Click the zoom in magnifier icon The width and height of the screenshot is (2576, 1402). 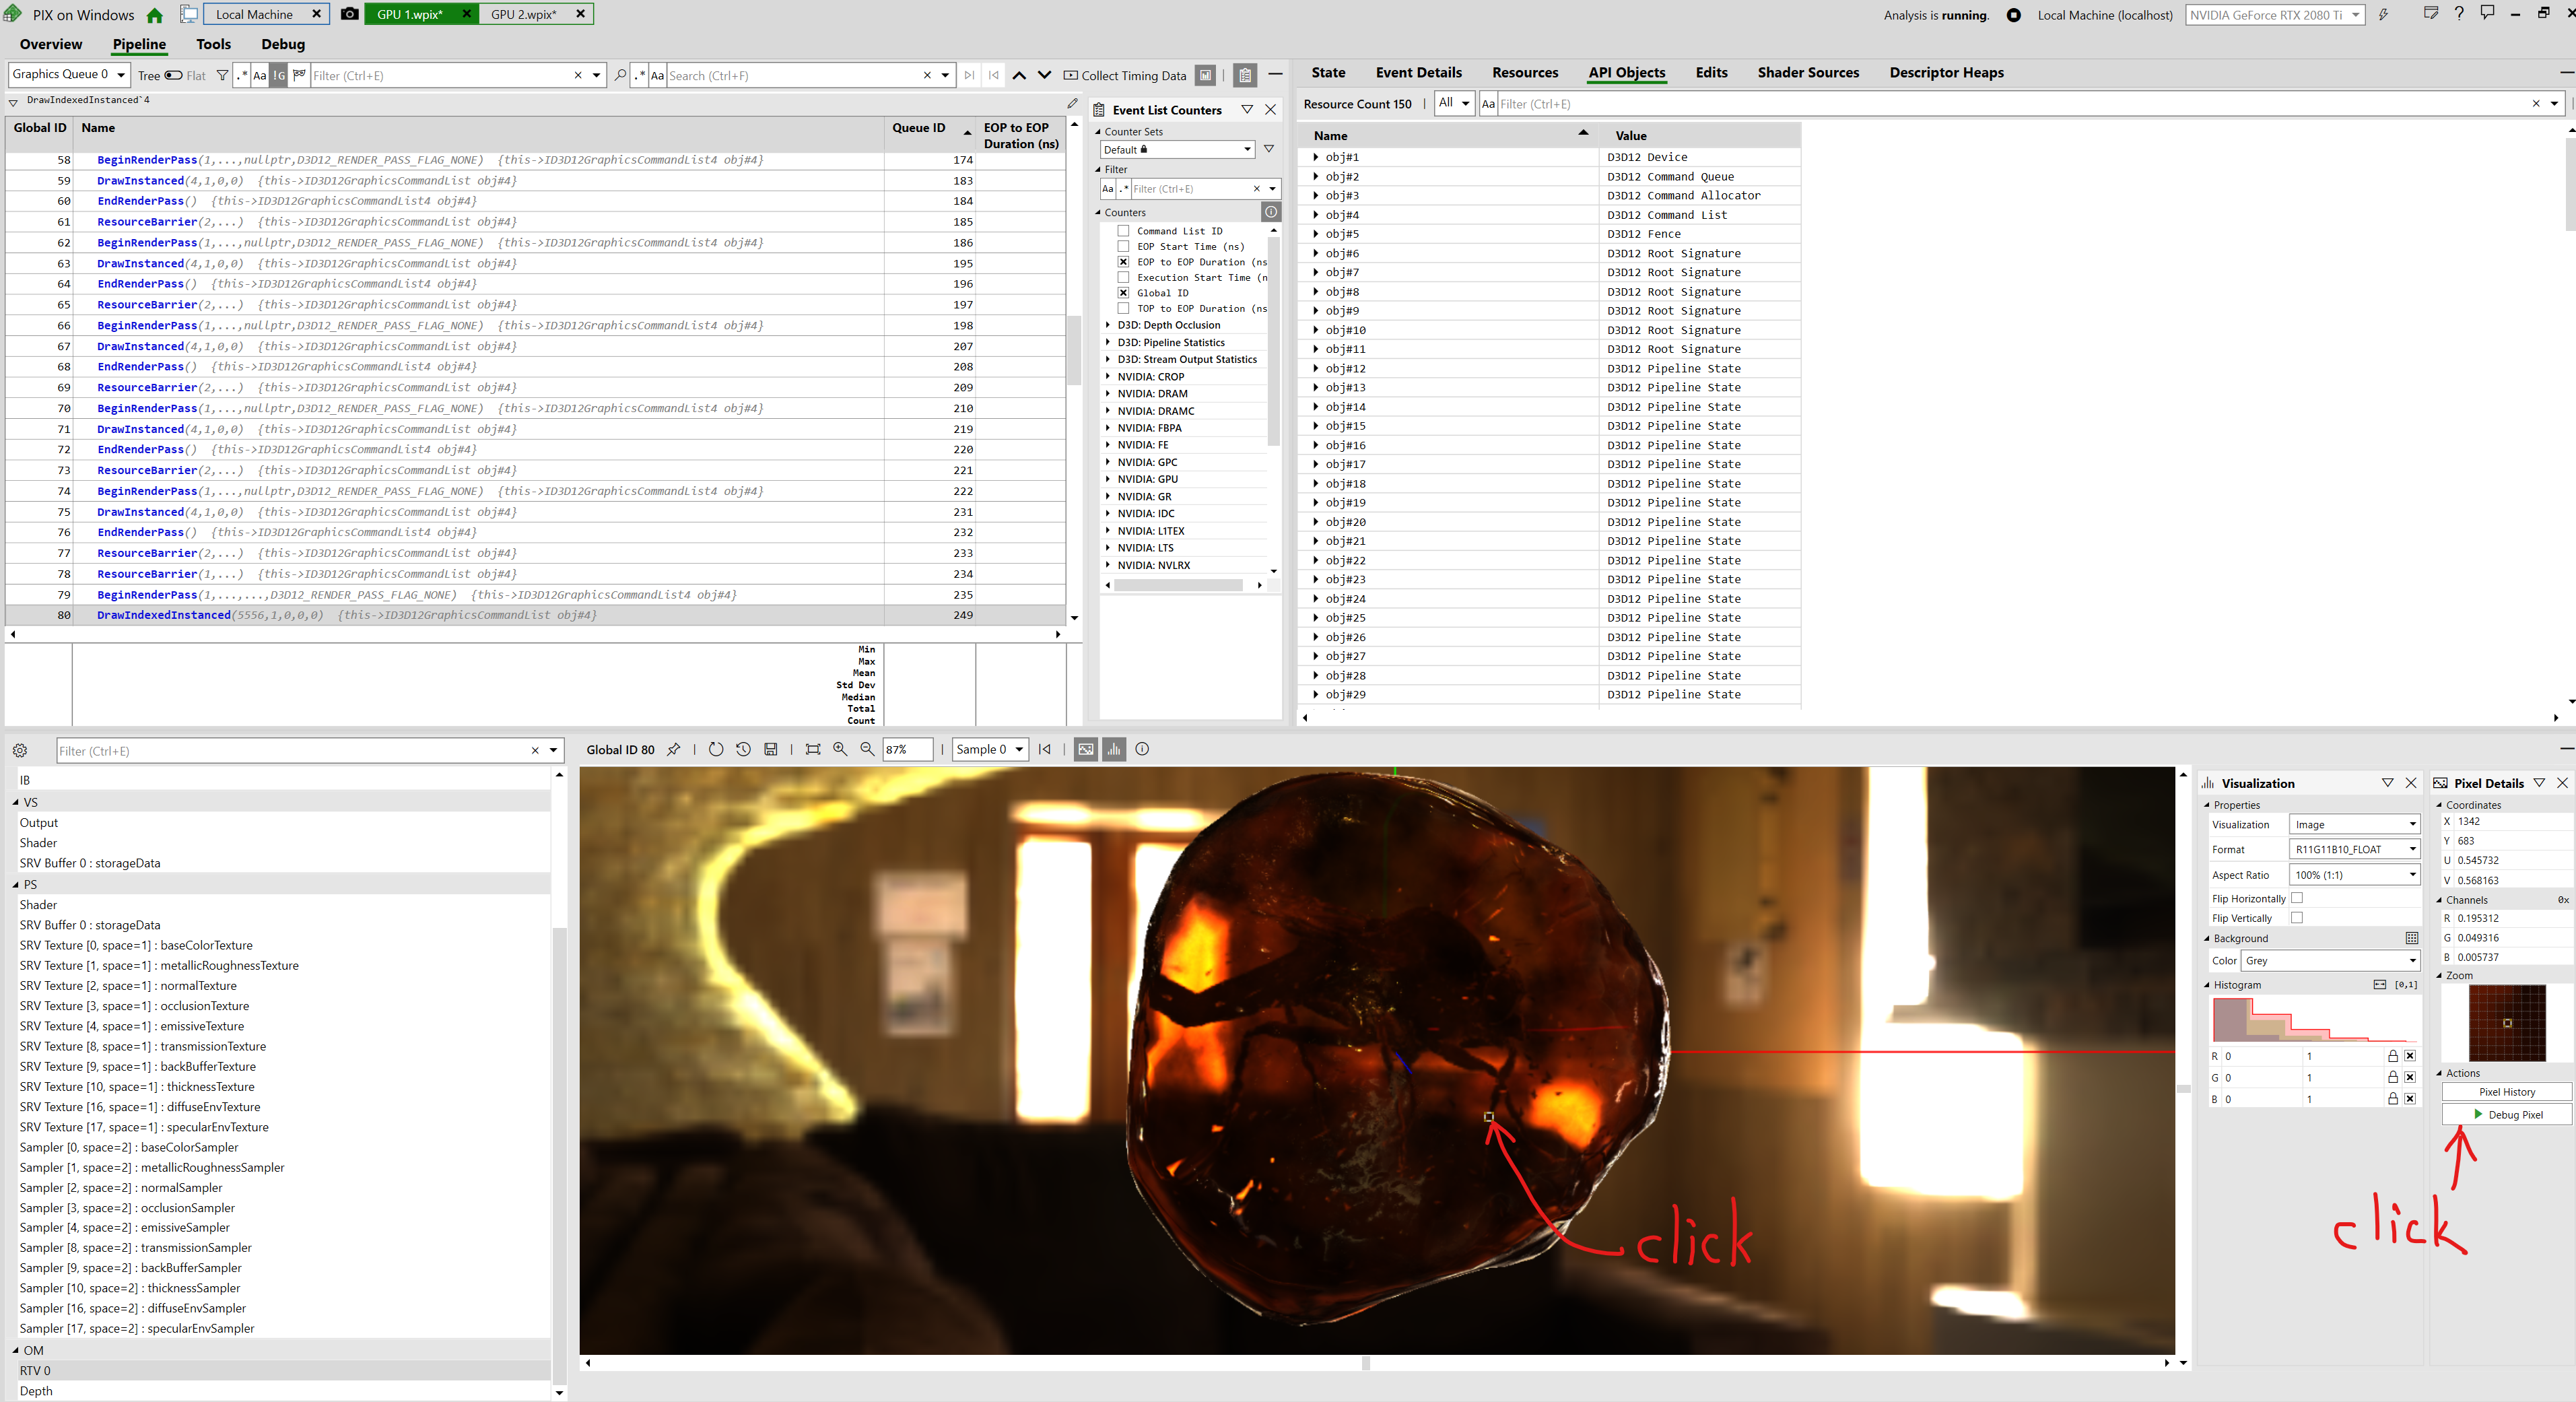840,749
